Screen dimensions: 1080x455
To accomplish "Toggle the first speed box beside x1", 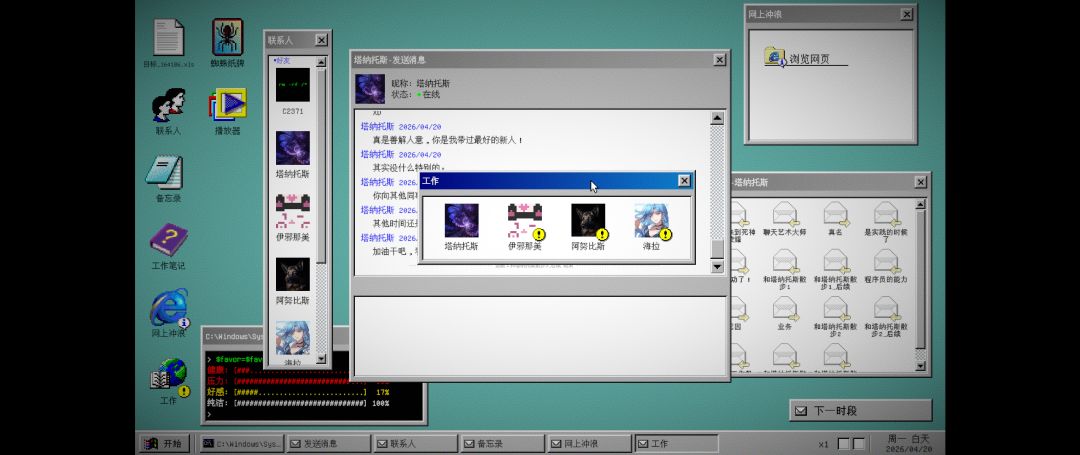I will point(844,444).
